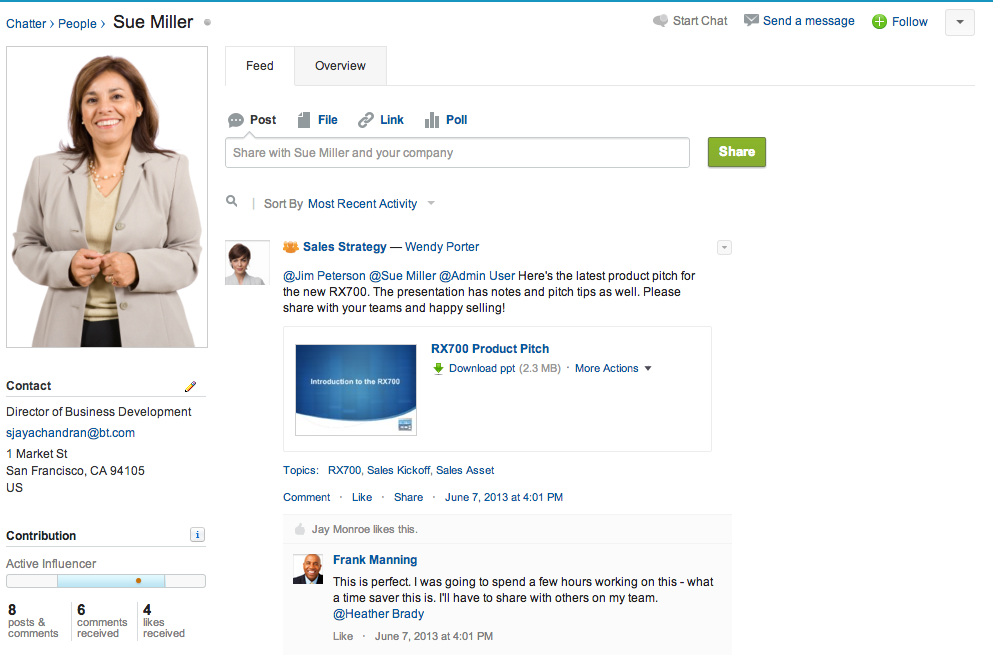Switch to the Overview tab
The width and height of the screenshot is (993, 655).
[340, 66]
